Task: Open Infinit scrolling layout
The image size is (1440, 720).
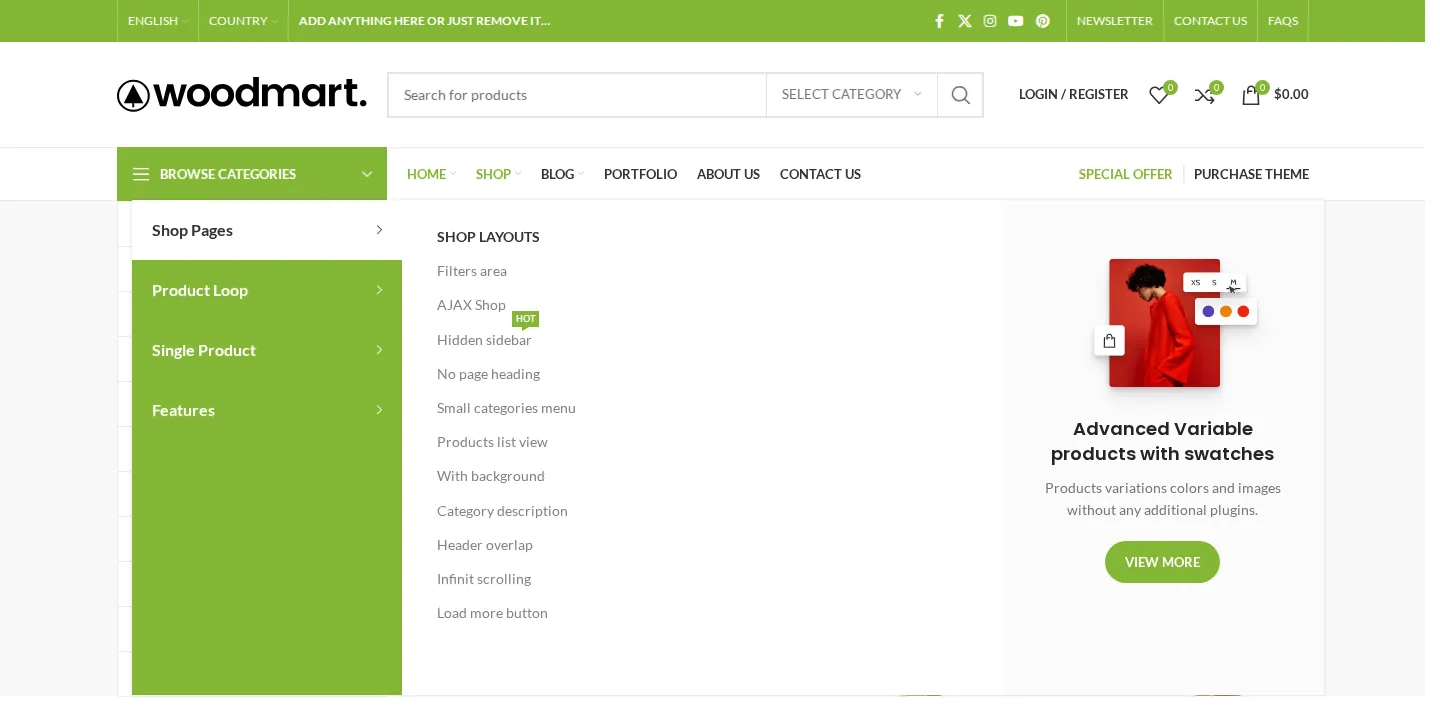Action: coord(484,579)
